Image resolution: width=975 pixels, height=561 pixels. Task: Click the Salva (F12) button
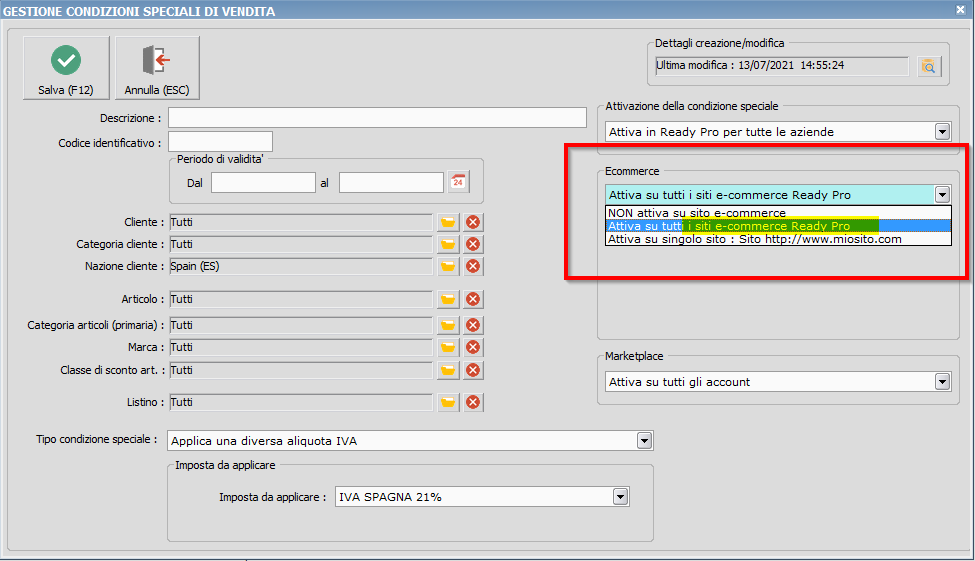pyautogui.click(x=66, y=67)
